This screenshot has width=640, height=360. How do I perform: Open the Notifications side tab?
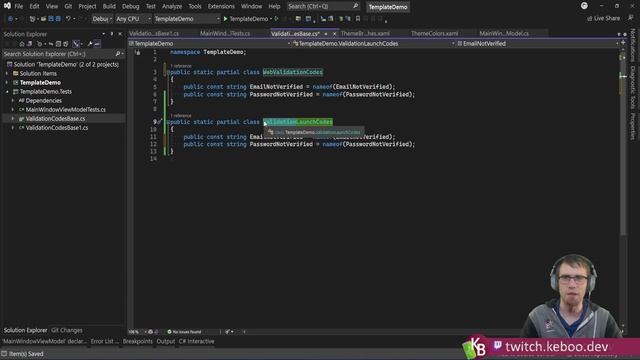633,45
